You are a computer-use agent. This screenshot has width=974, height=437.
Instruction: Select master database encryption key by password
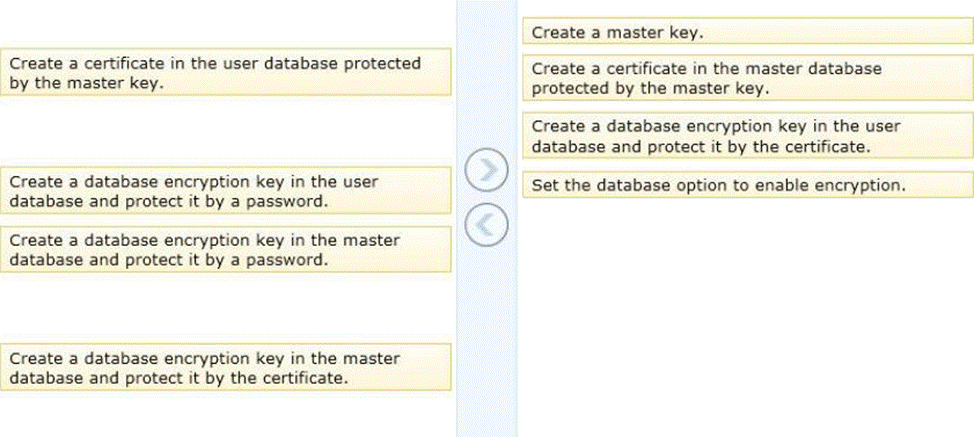point(226,250)
